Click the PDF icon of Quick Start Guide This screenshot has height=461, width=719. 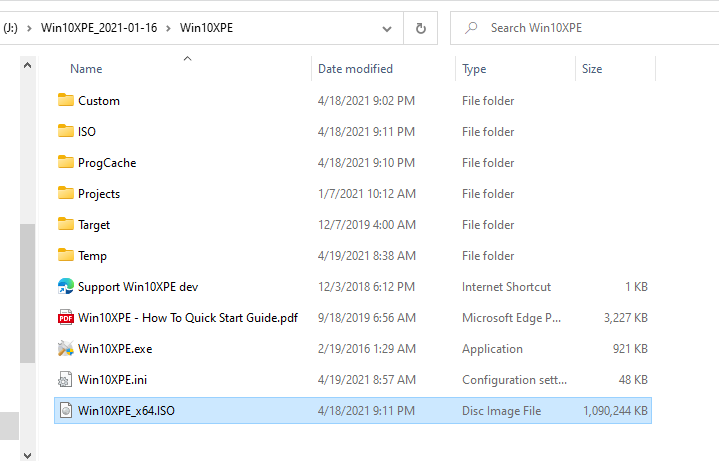(66, 317)
